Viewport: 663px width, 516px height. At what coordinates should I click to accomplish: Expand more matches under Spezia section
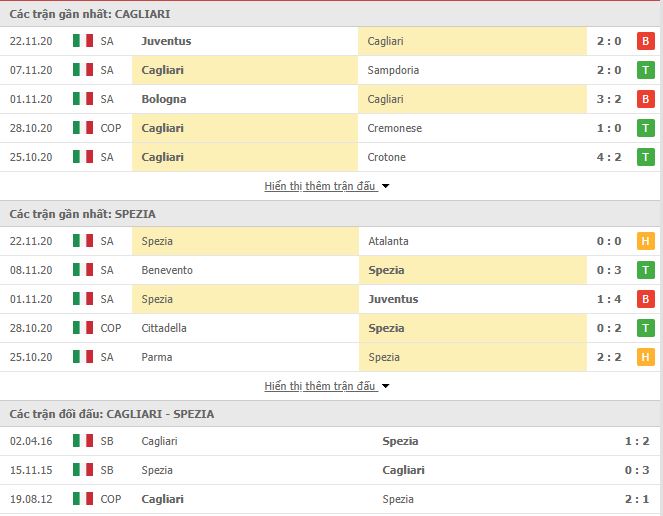(x=320, y=386)
